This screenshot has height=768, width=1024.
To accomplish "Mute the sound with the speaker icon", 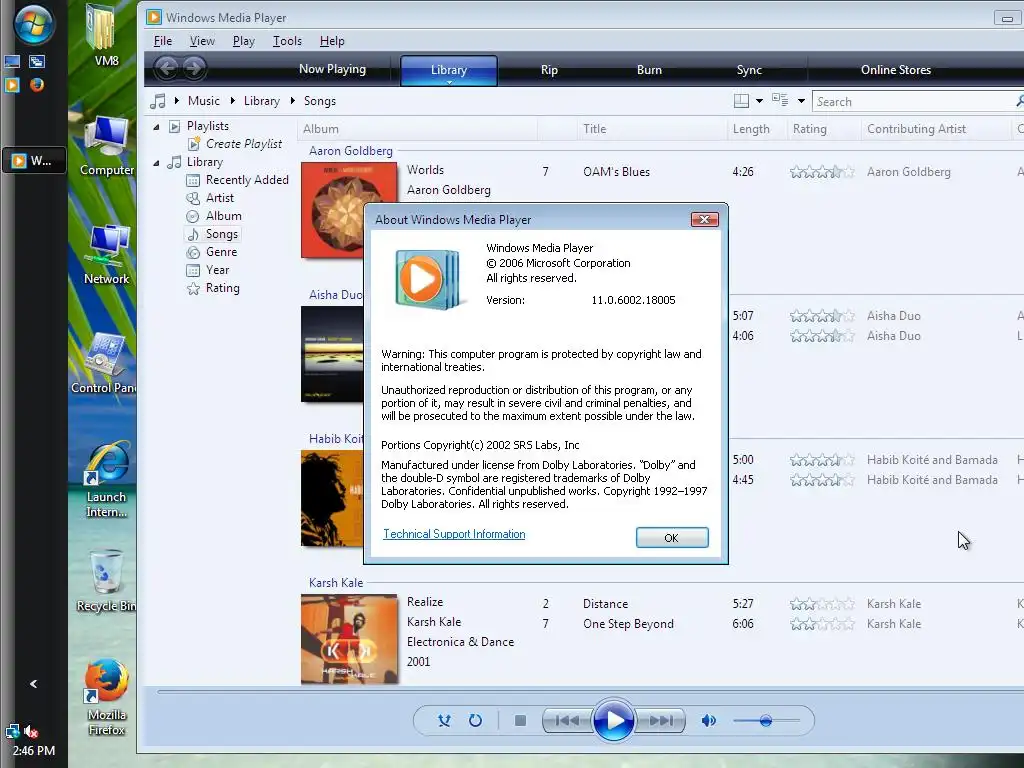I will (x=708, y=721).
